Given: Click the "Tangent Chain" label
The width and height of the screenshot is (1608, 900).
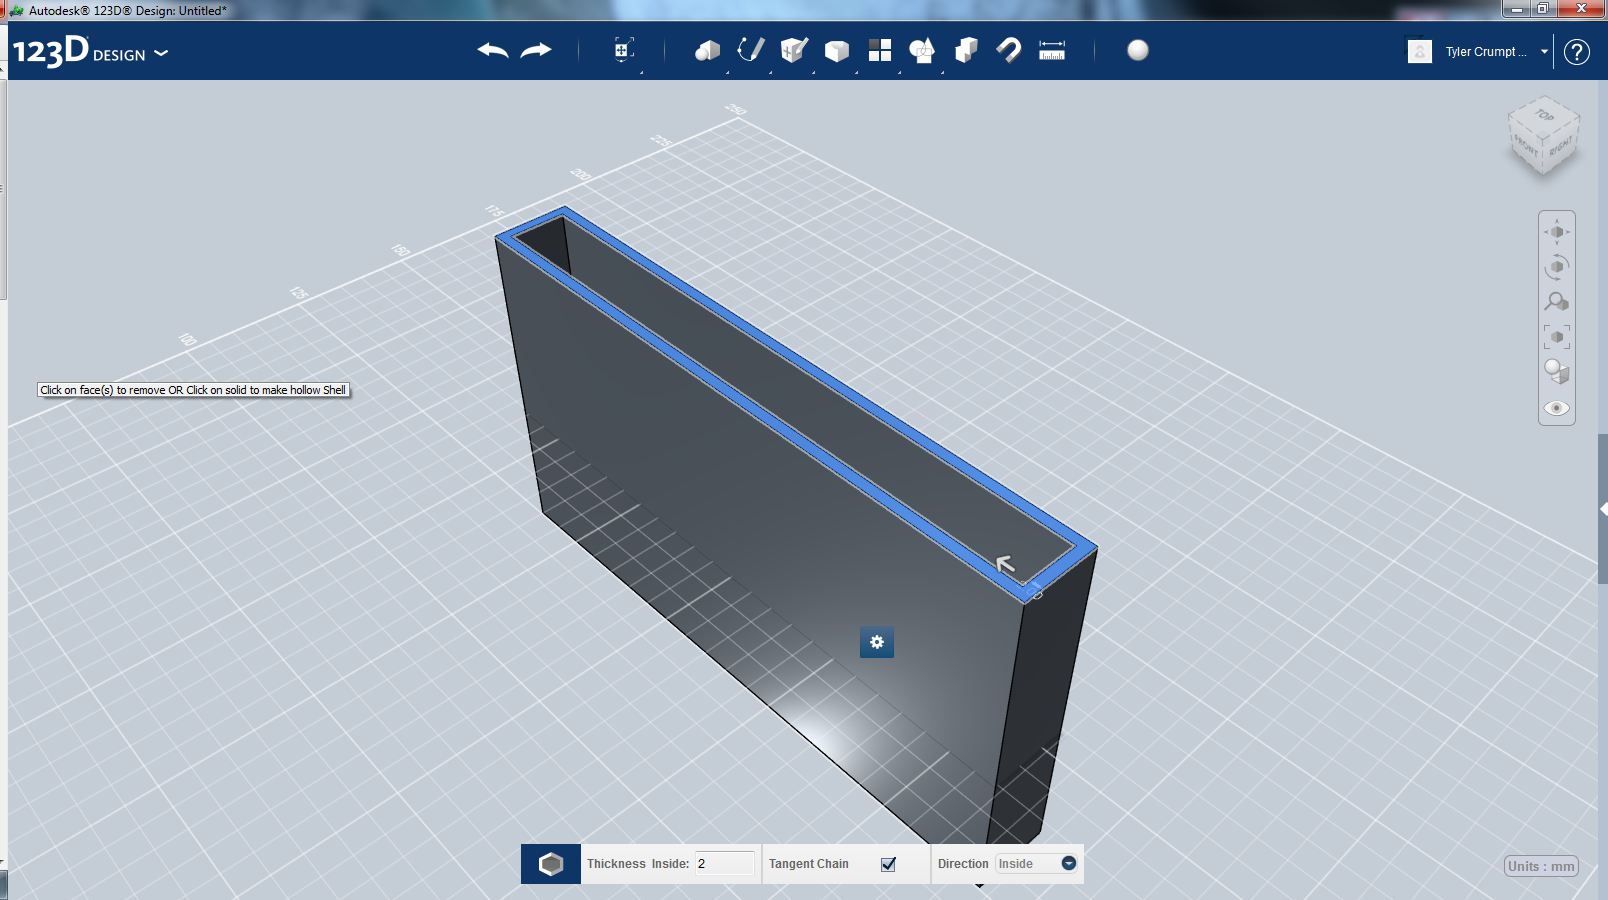Looking at the screenshot, I should (809, 864).
